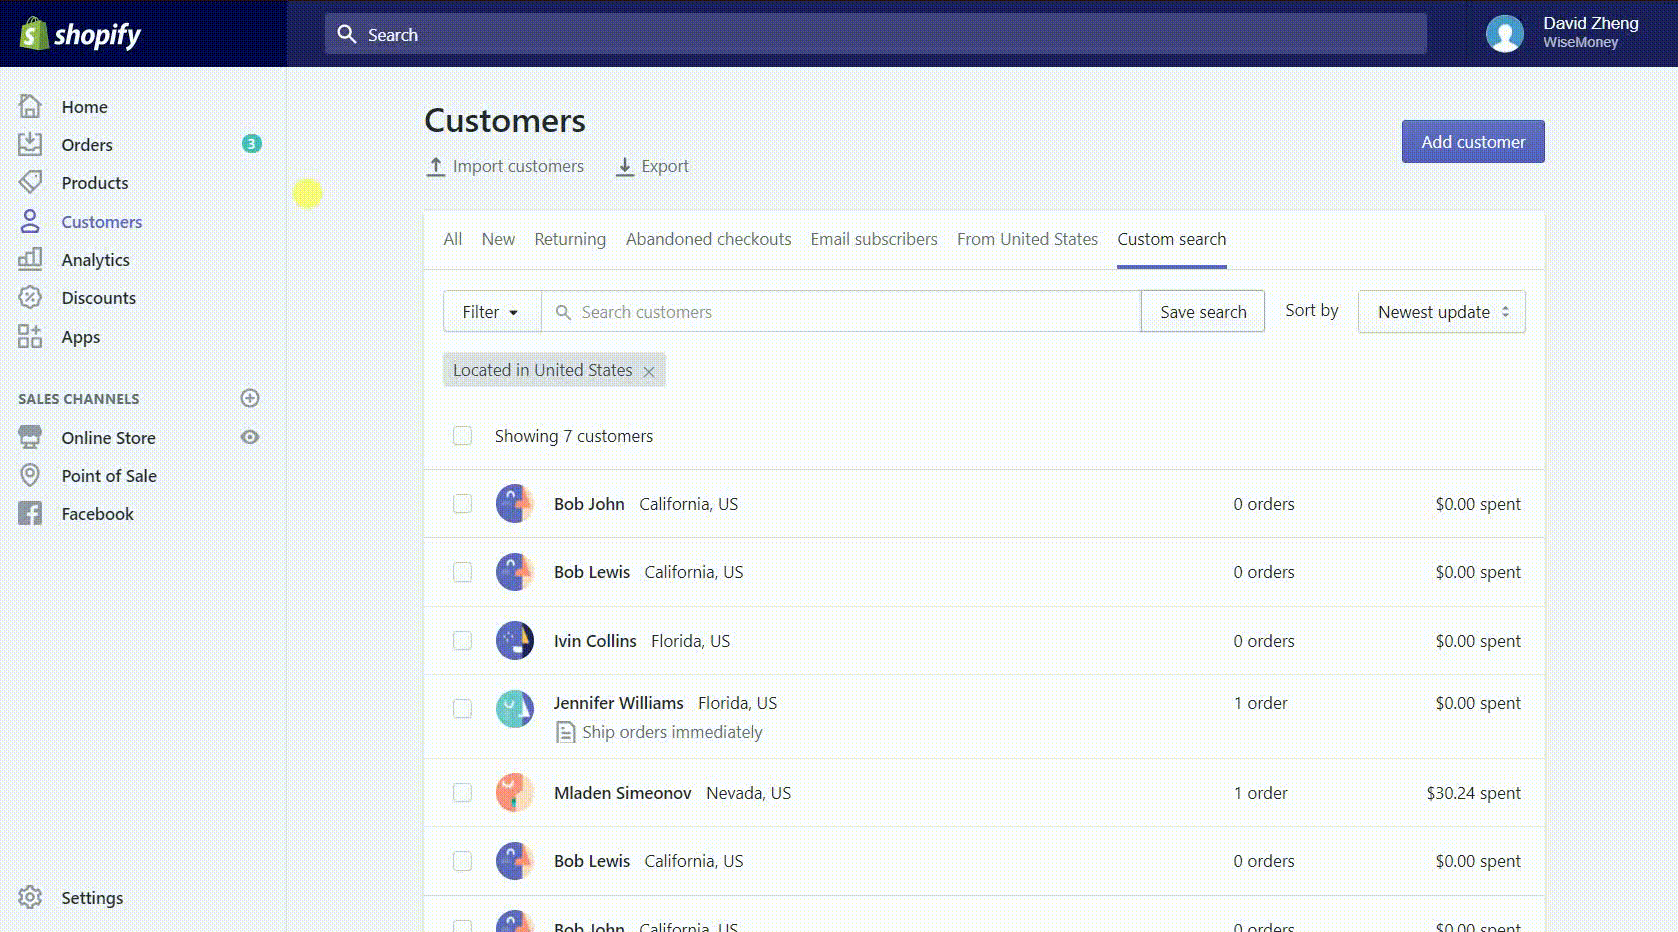Check the Bob Lewis checkbox below Mladen Simeonov

pos(462,860)
